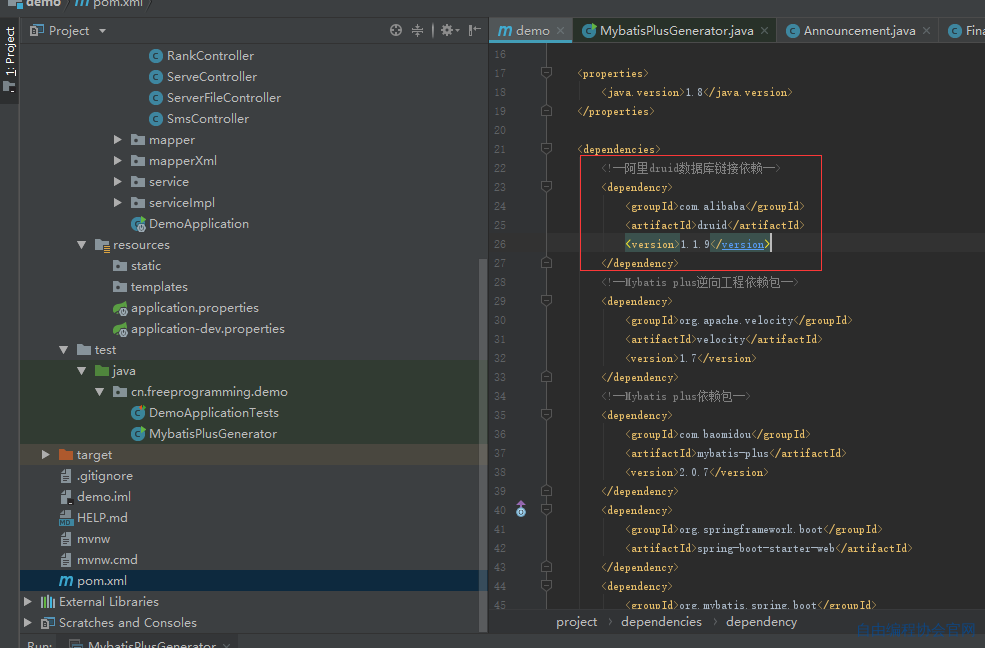
Task: Click the Project panel vertical scrollbar
Action: tap(483, 445)
